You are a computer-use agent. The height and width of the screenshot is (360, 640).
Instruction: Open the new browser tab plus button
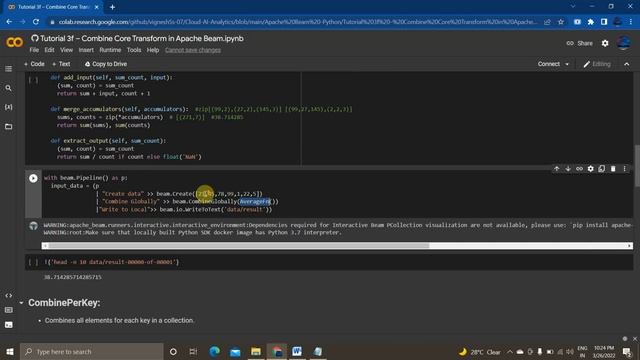112,7
